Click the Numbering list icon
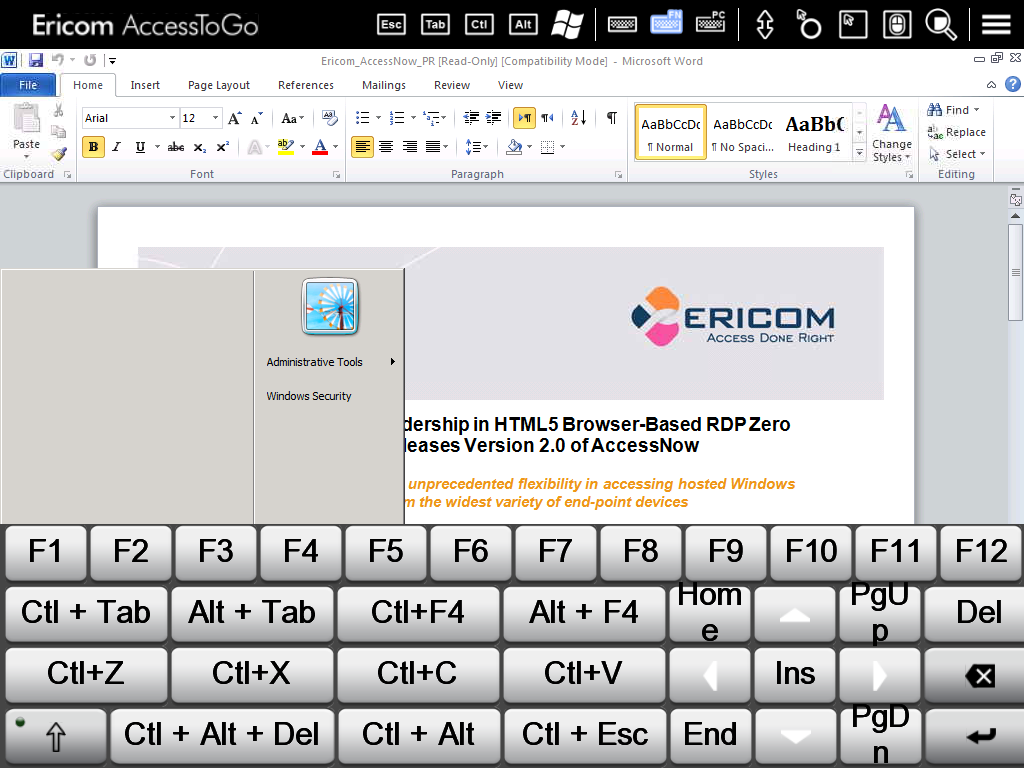The width and height of the screenshot is (1024, 768). pyautogui.click(x=397, y=118)
